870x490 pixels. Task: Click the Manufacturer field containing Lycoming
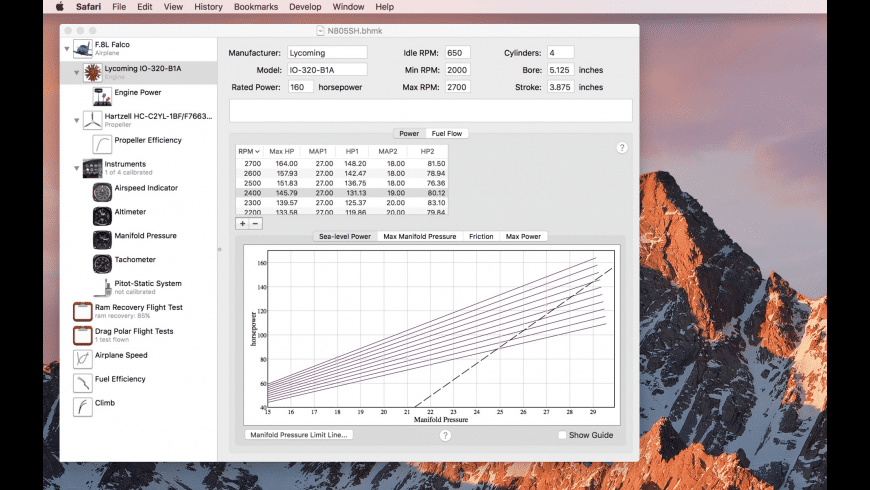tap(327, 53)
